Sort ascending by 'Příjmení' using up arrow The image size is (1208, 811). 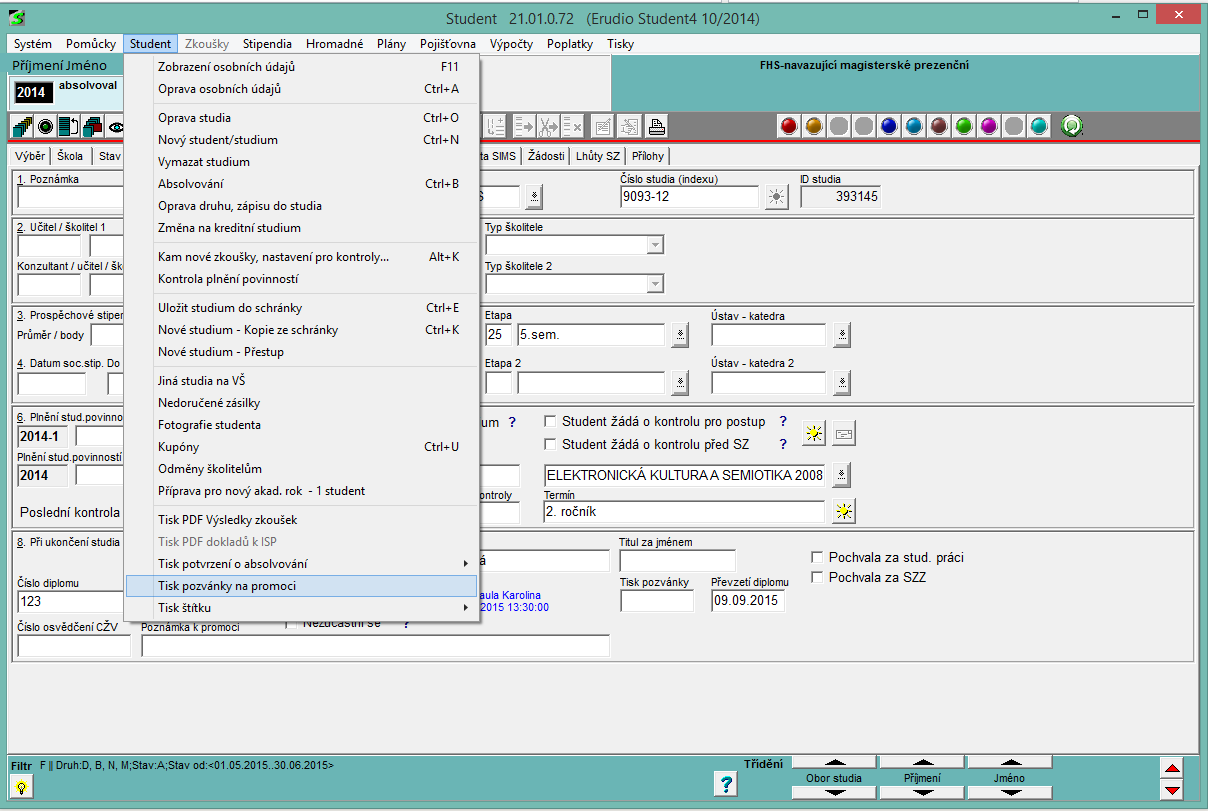point(921,763)
